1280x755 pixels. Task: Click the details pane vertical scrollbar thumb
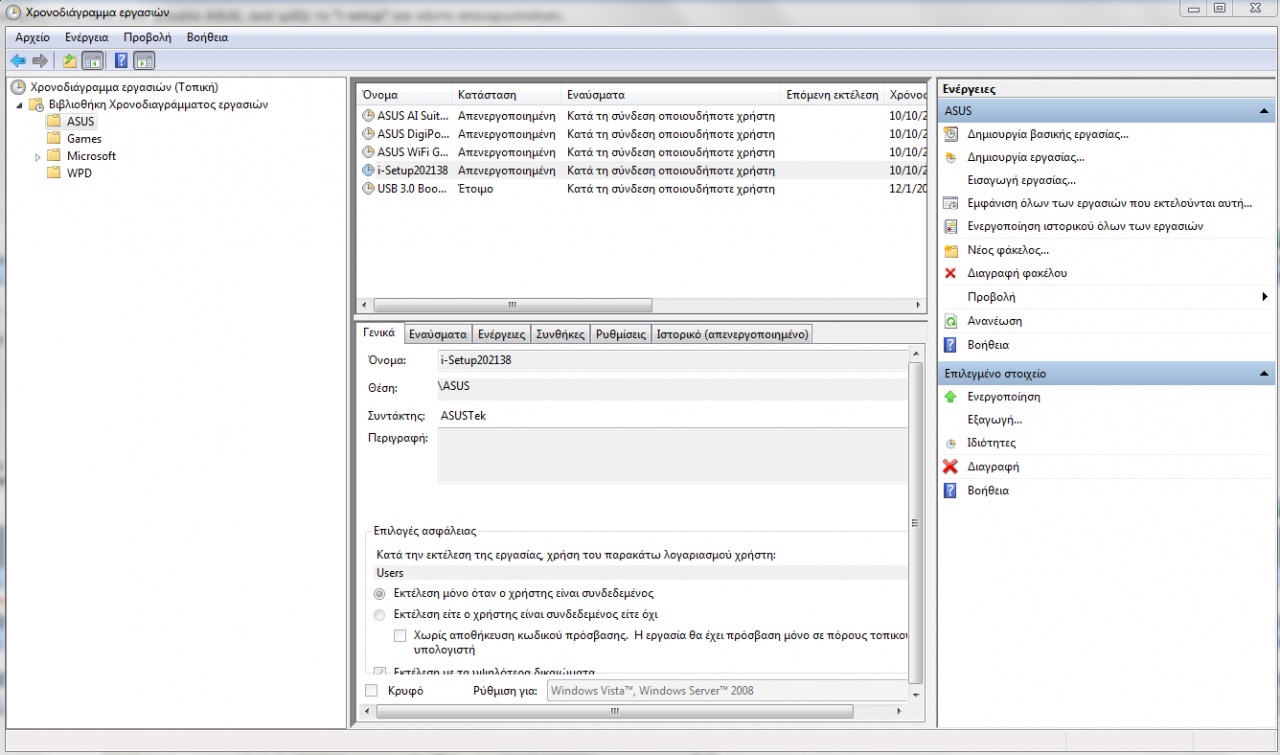(916, 522)
